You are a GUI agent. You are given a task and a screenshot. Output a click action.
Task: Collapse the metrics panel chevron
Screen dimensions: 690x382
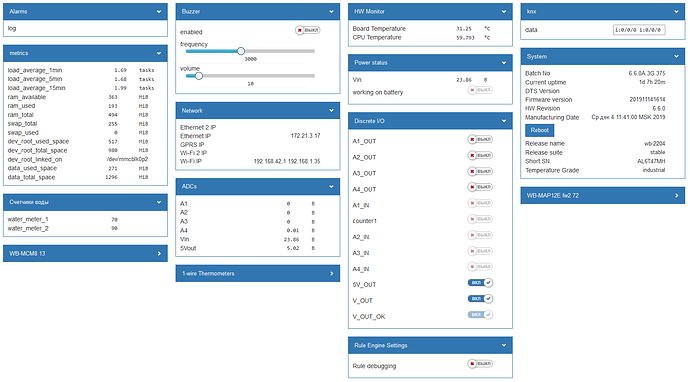(159, 53)
